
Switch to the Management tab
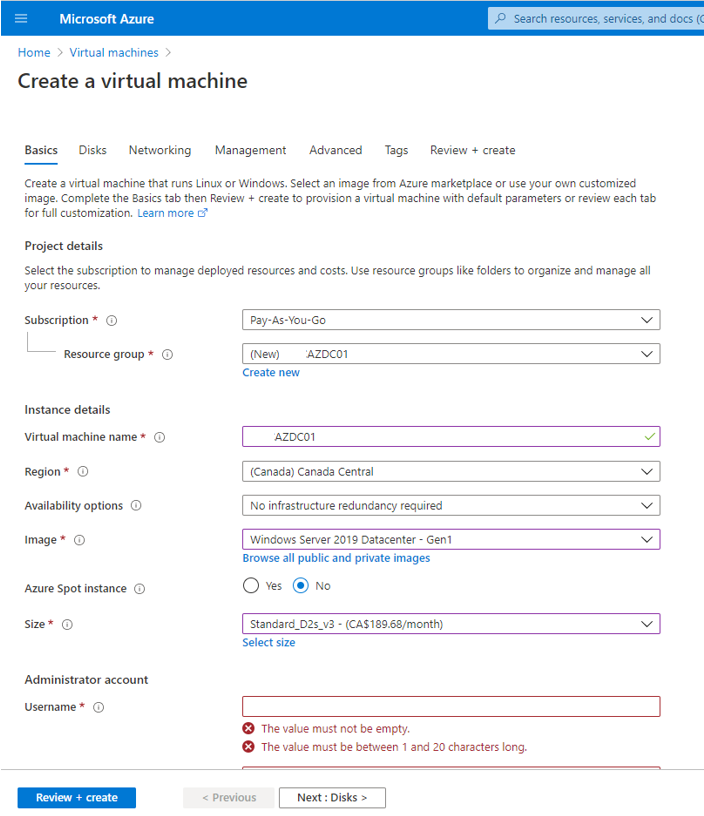click(x=250, y=150)
